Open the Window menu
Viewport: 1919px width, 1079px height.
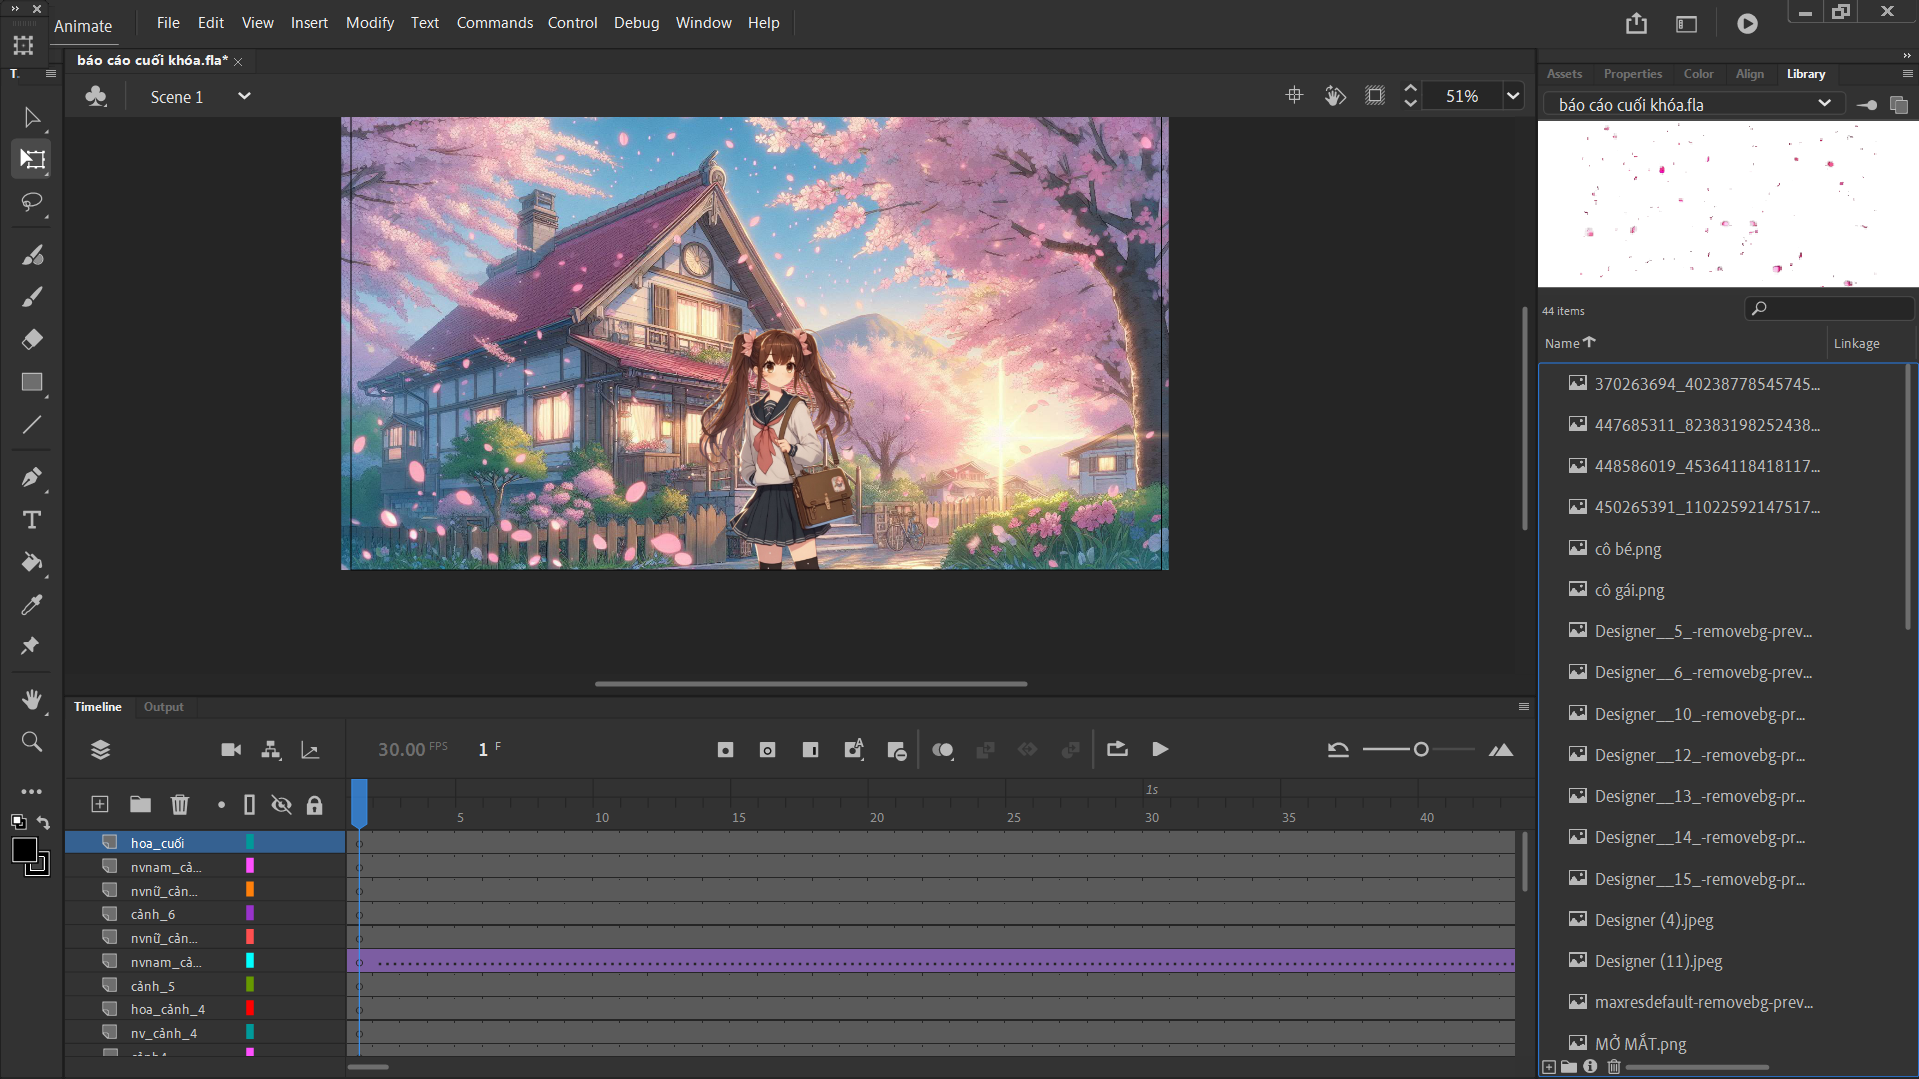[x=703, y=22]
